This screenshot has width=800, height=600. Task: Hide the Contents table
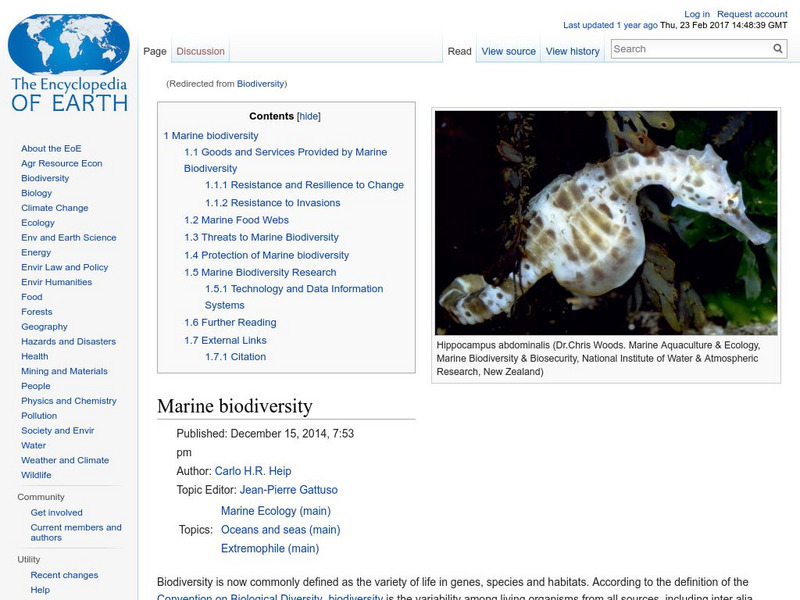(308, 115)
